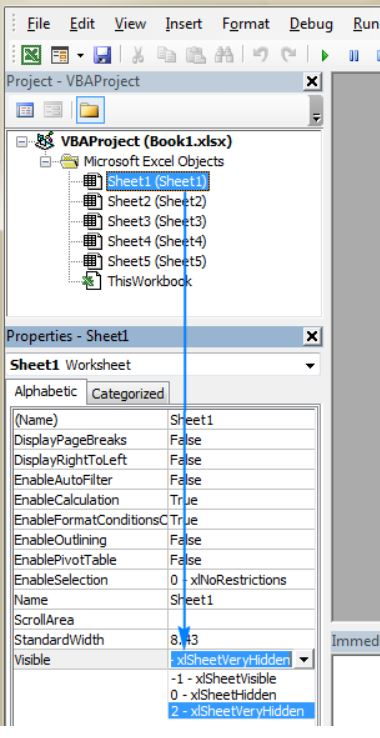
Task: Choose 2 - xlSheetVeryHidden option
Action: (241, 711)
